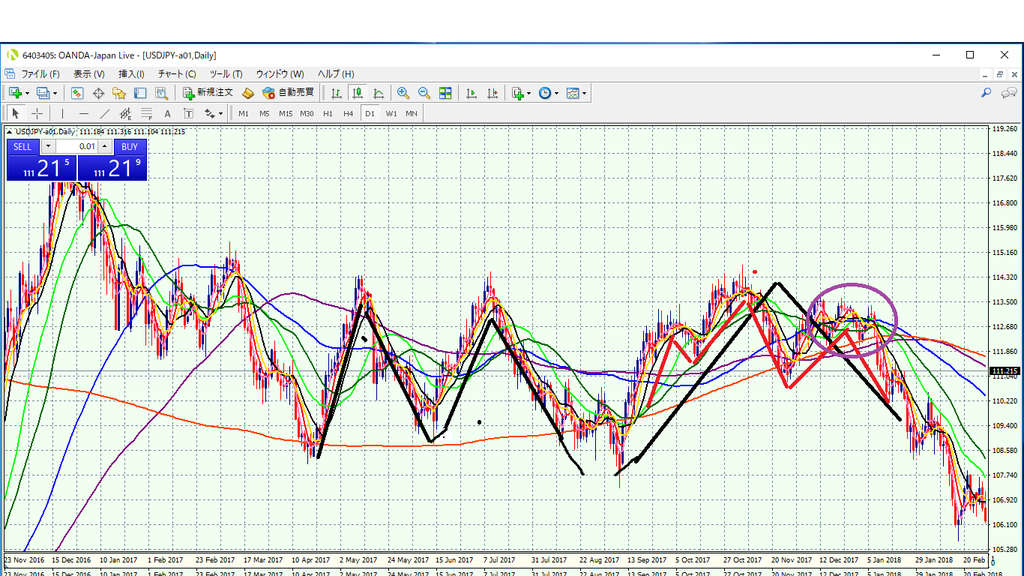Screen dimensions: 1024x576
Task: Open the ファイル (F) menu
Action: [x=40, y=74]
